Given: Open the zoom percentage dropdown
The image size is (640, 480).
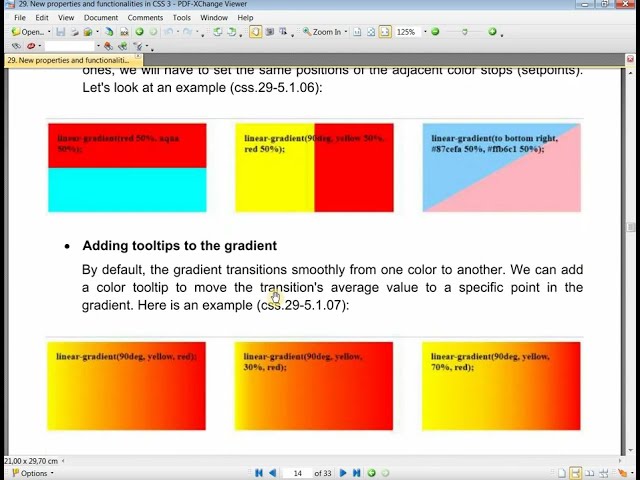Looking at the screenshot, I should pyautogui.click(x=425, y=32).
